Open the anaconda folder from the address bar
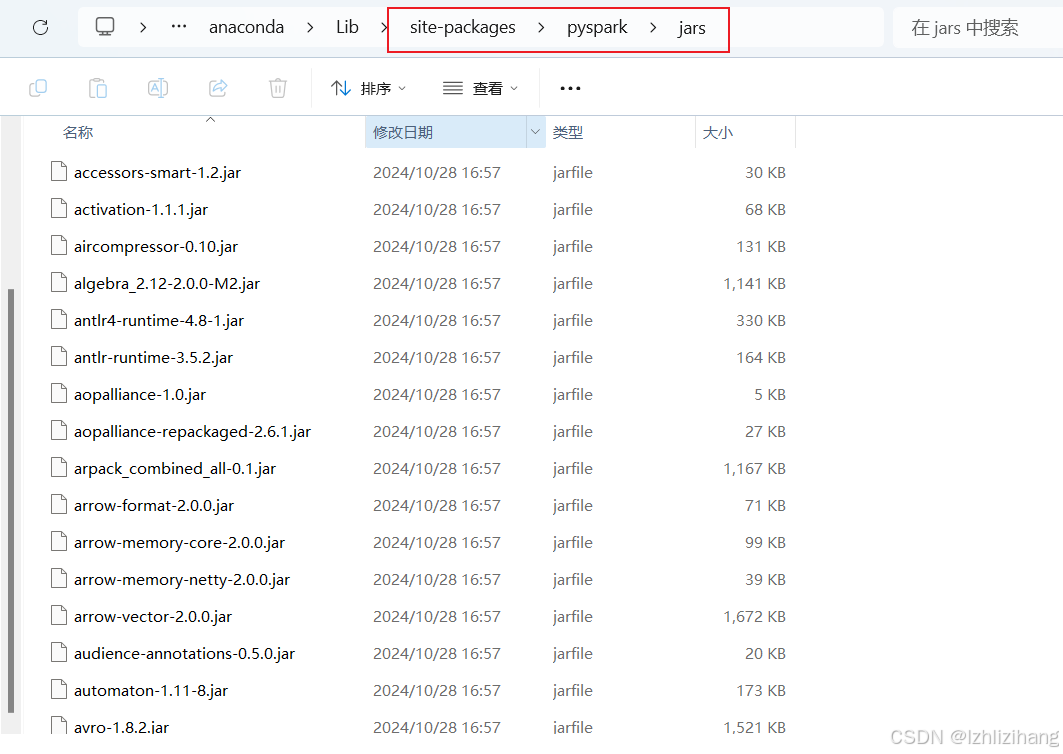The height and width of the screenshot is (754, 1063). tap(246, 27)
